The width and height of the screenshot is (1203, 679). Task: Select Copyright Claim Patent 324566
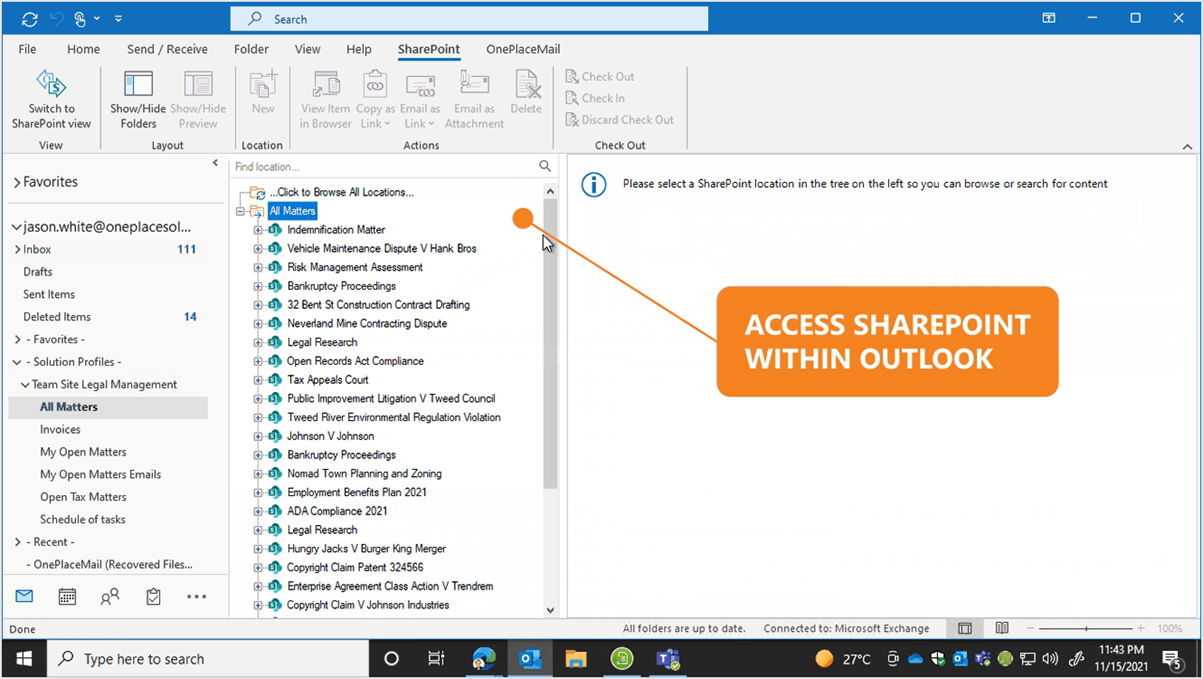click(355, 568)
